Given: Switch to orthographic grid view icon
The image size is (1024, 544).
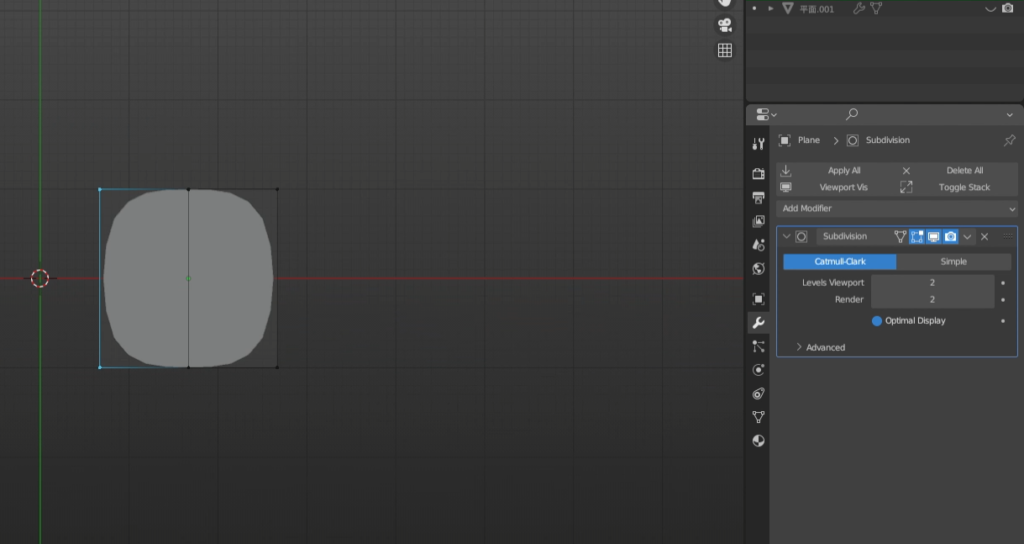Looking at the screenshot, I should point(725,50).
